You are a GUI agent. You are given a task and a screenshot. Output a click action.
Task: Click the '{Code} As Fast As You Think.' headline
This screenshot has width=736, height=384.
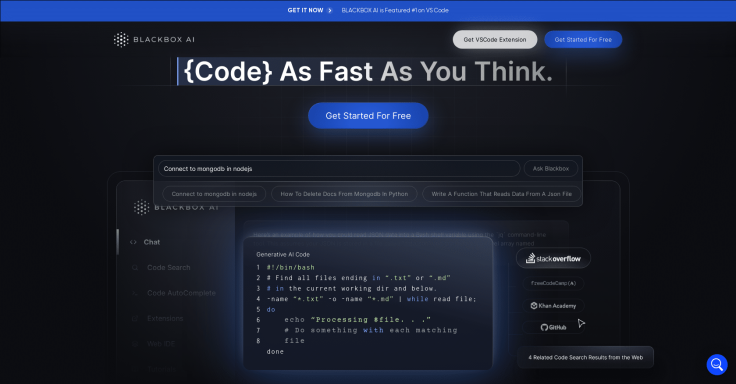click(368, 72)
